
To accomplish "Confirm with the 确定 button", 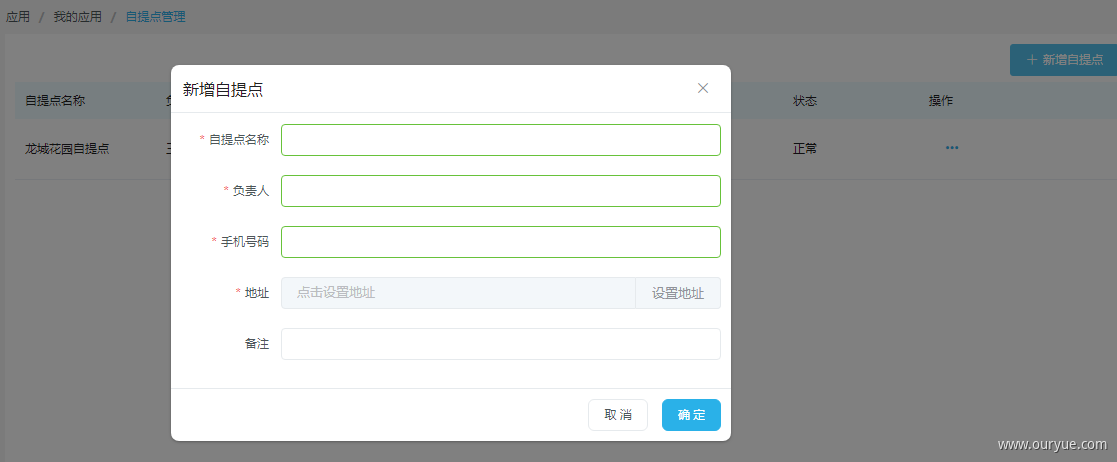I will click(x=691, y=415).
